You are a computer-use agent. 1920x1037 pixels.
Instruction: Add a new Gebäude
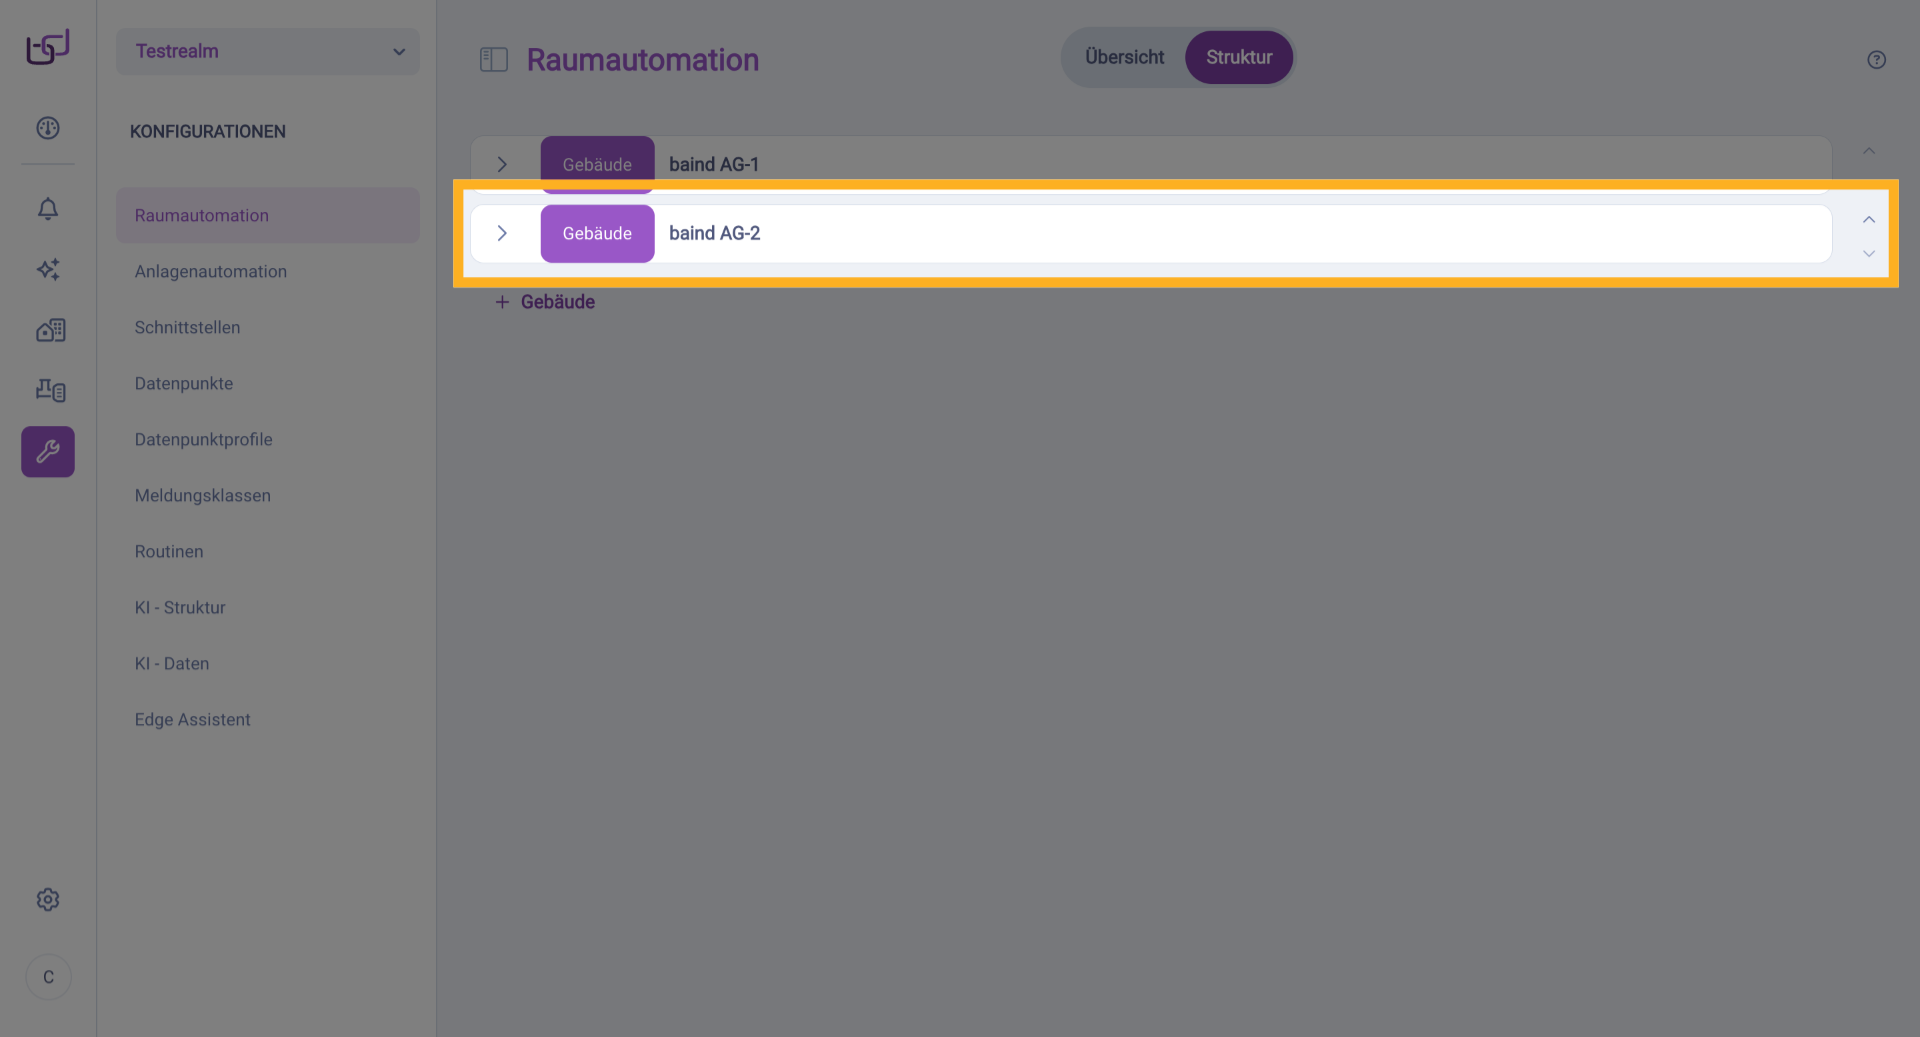pos(546,302)
